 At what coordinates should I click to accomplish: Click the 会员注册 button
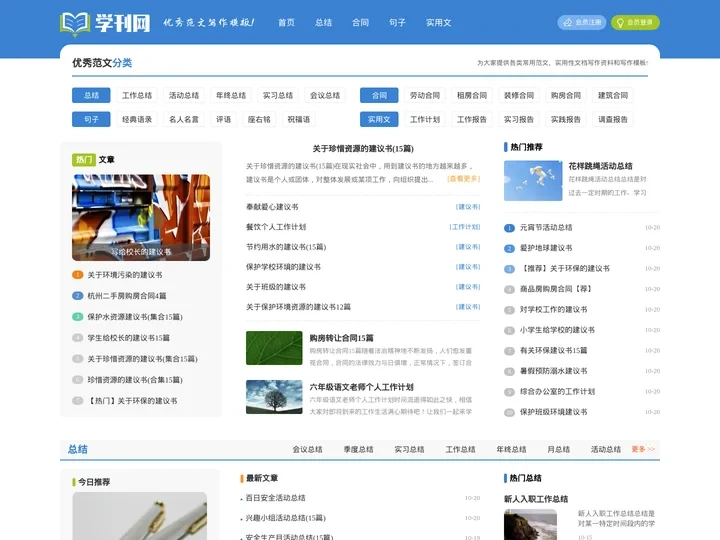pyautogui.click(x=582, y=22)
